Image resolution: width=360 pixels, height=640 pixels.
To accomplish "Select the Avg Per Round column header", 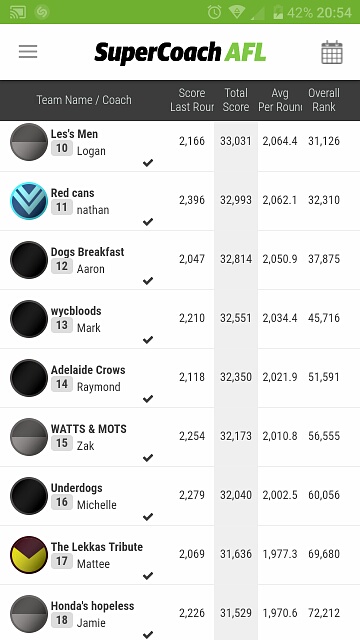I will 280,100.
